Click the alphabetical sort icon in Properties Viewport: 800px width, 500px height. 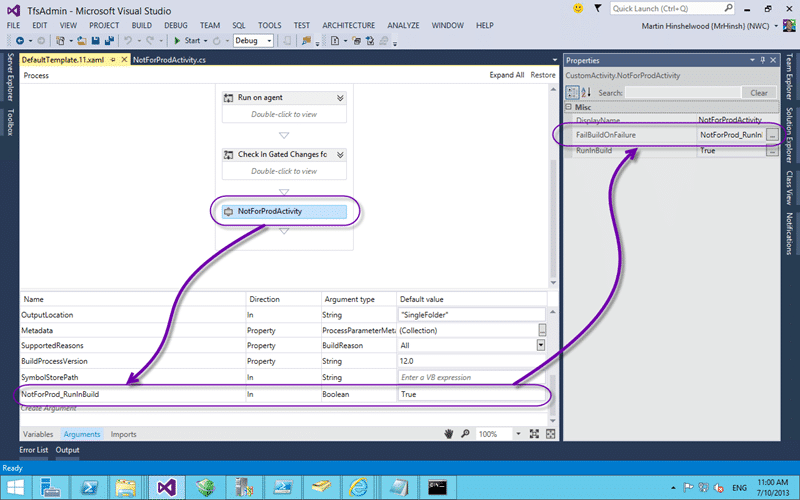pyautogui.click(x=586, y=92)
